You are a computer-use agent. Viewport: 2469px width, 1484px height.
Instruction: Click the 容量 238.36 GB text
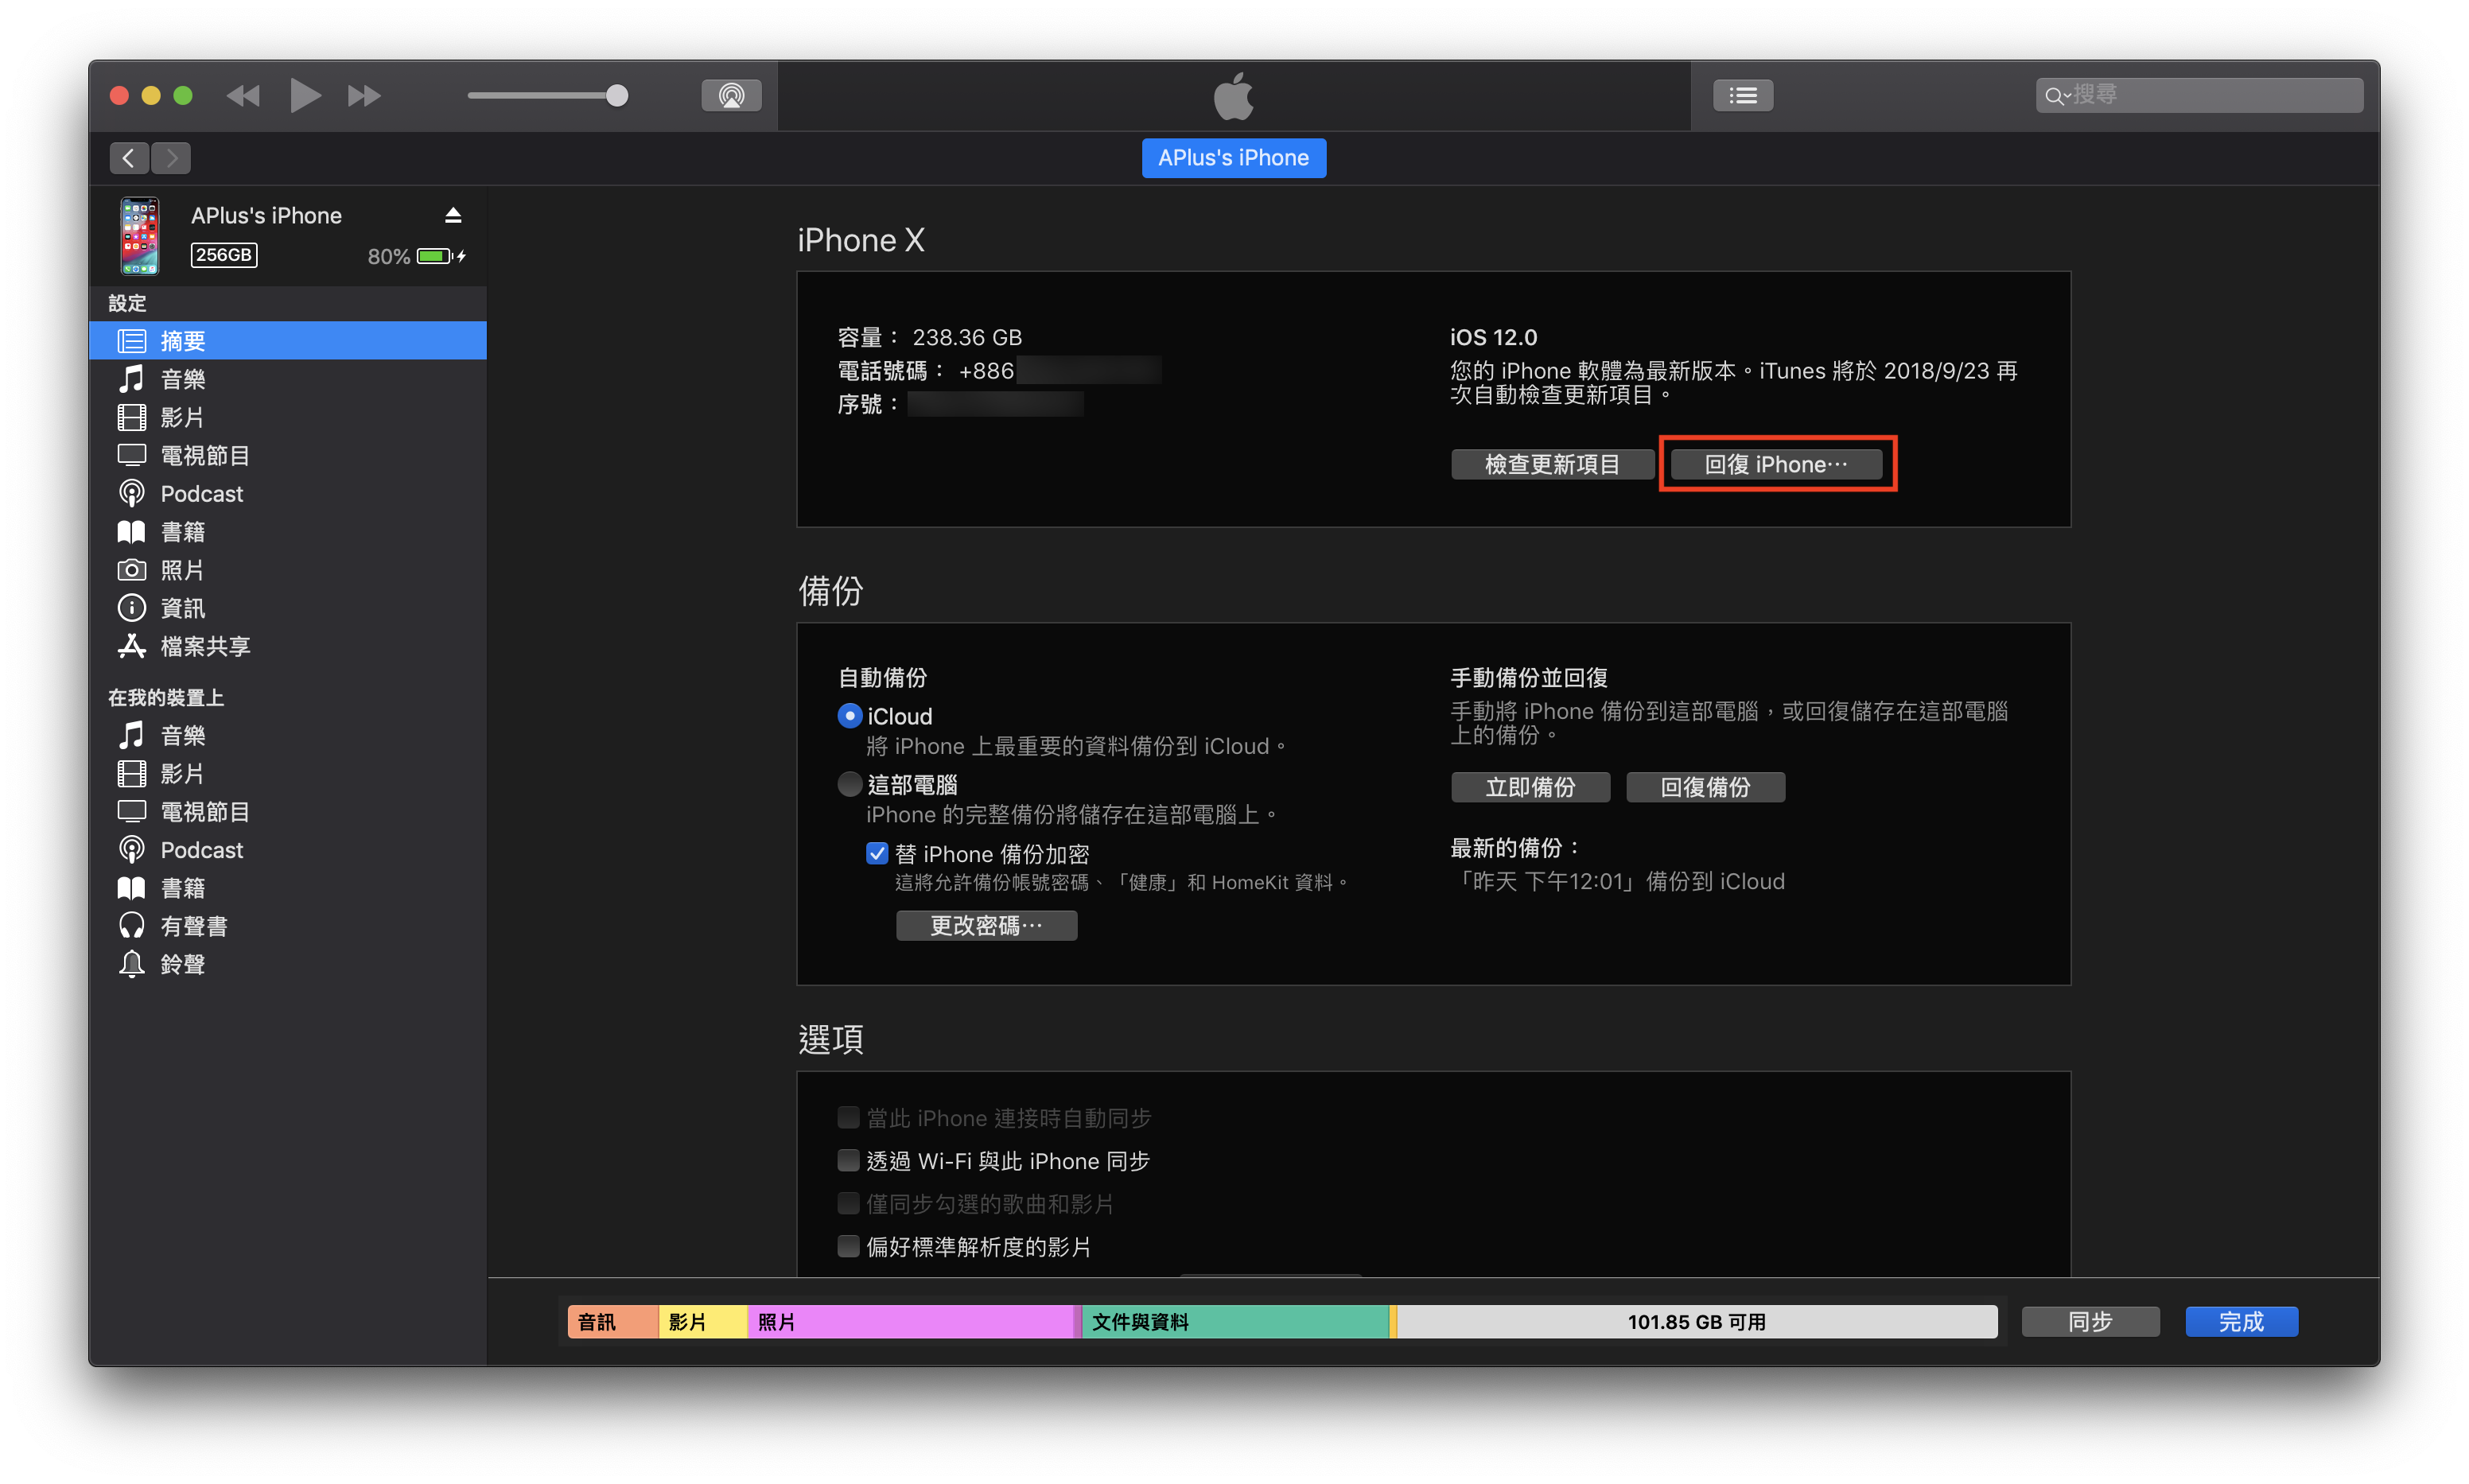[x=930, y=337]
